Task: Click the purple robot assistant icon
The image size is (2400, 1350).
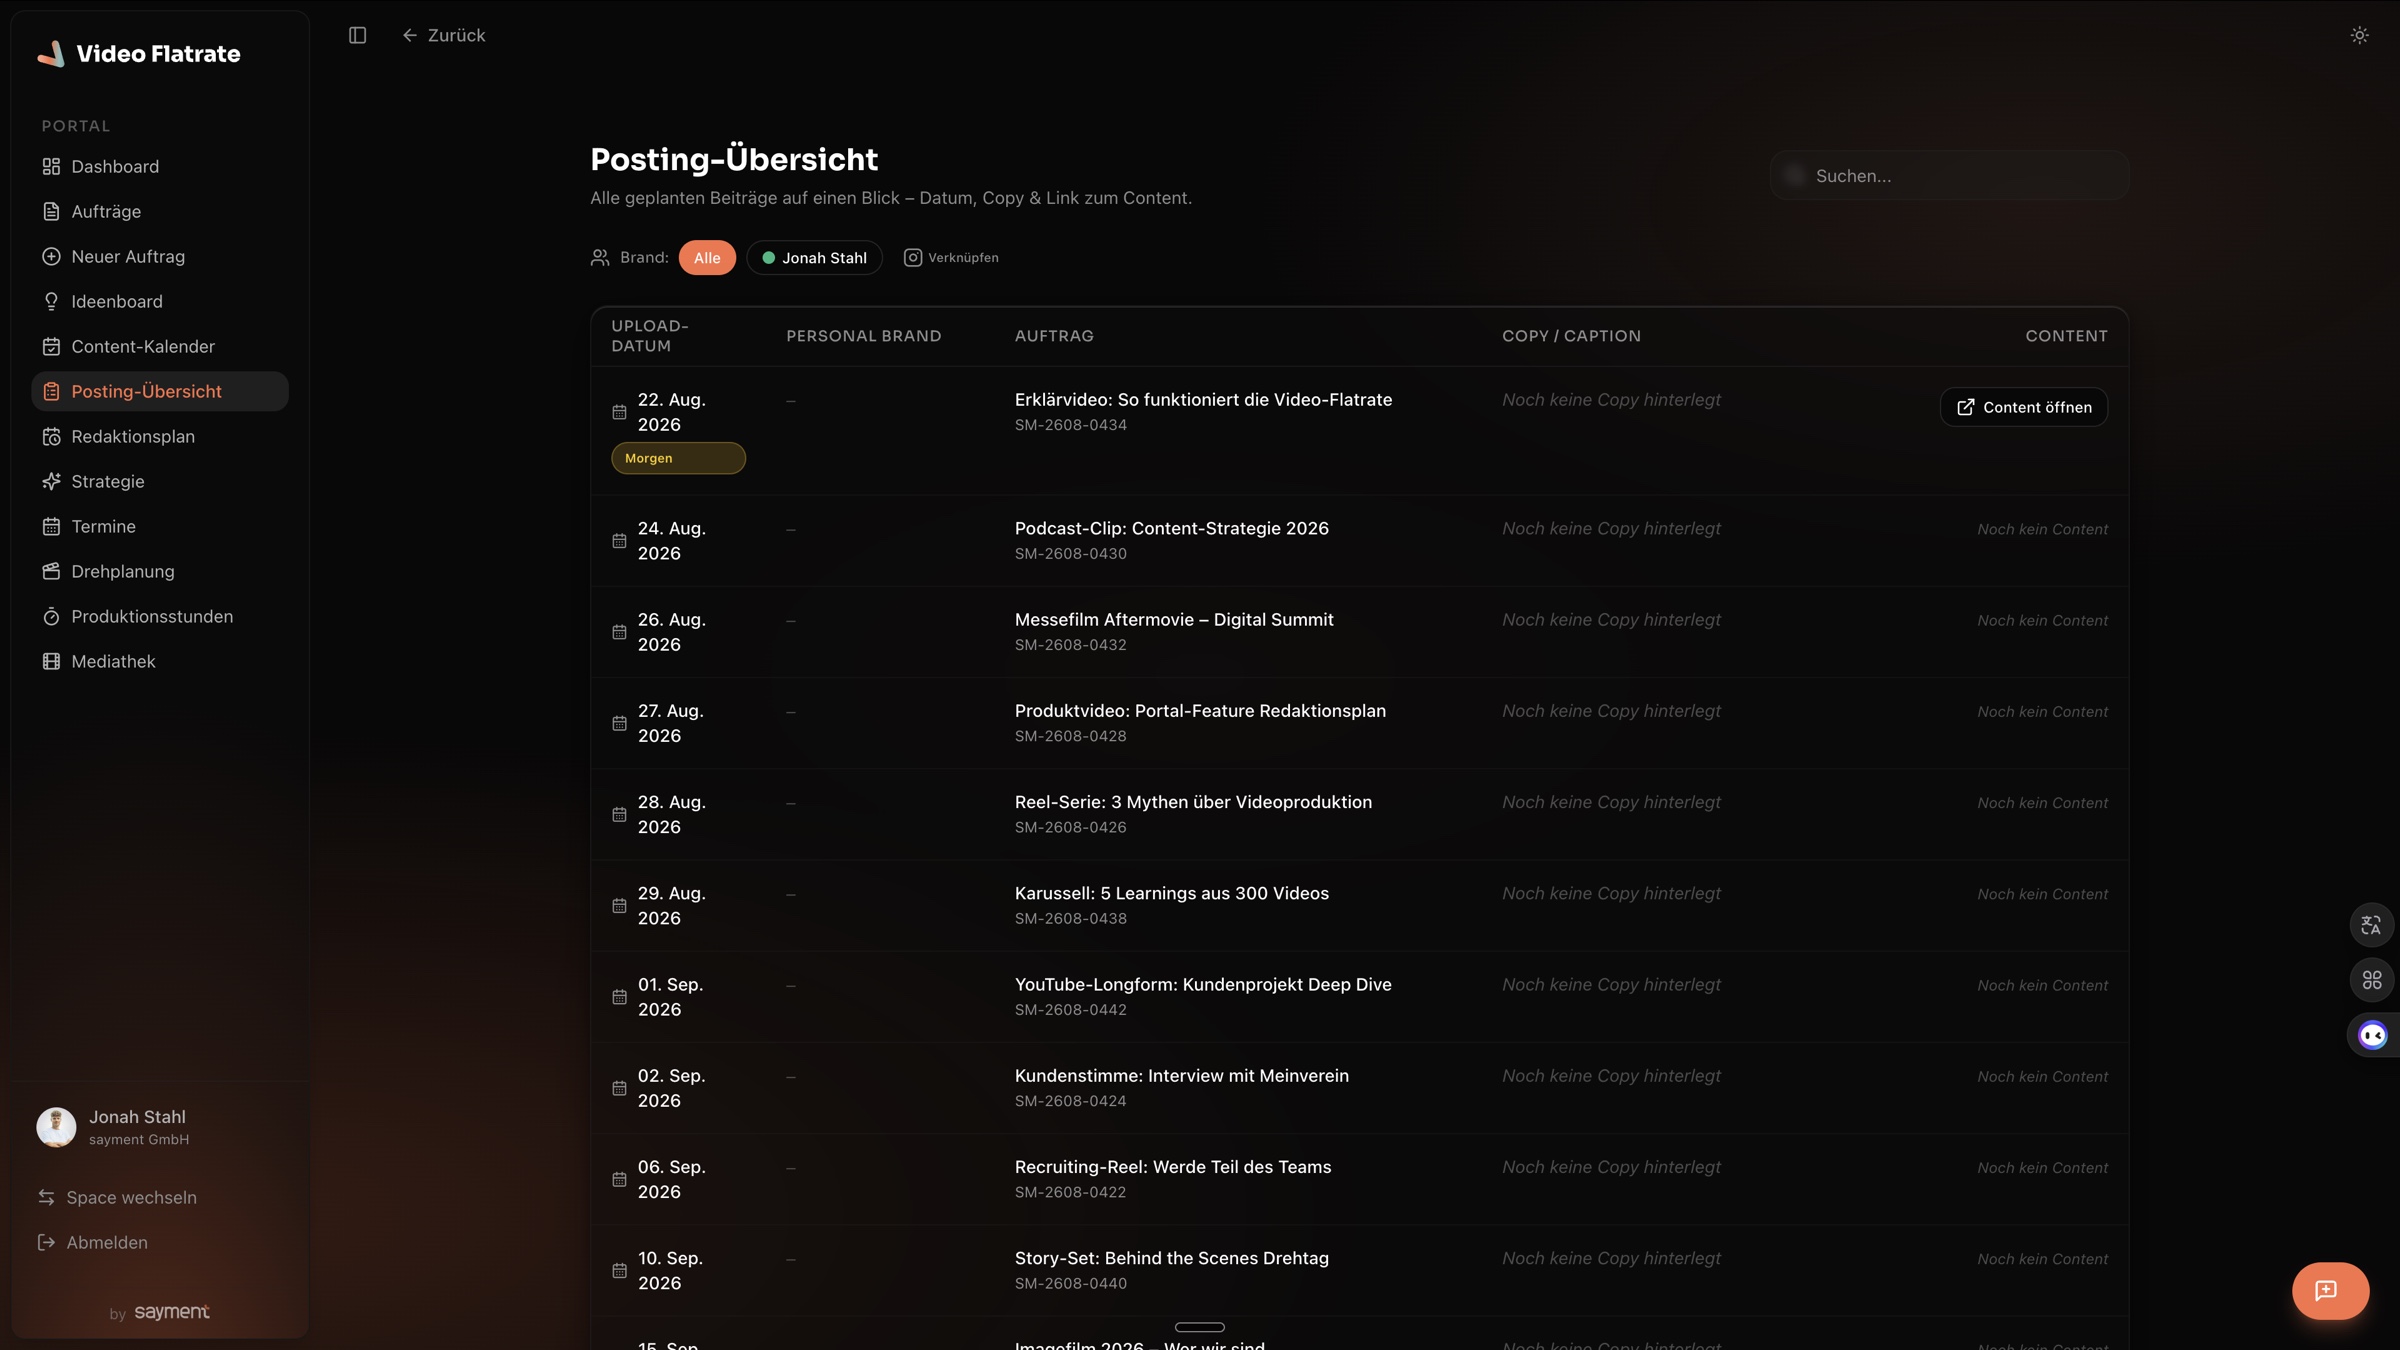Action: (x=2372, y=1035)
